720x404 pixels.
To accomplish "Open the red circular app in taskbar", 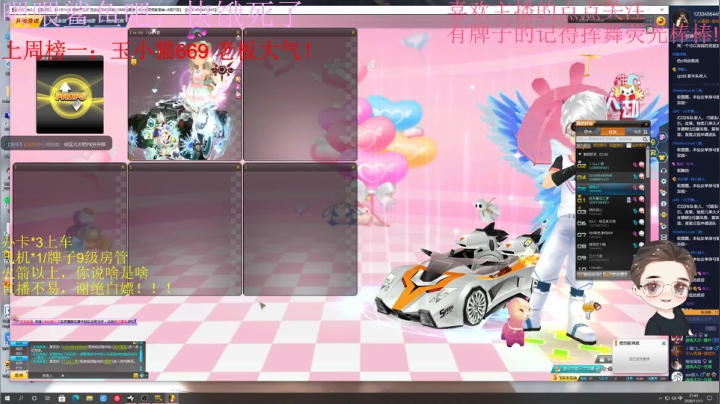I will [x=117, y=398].
